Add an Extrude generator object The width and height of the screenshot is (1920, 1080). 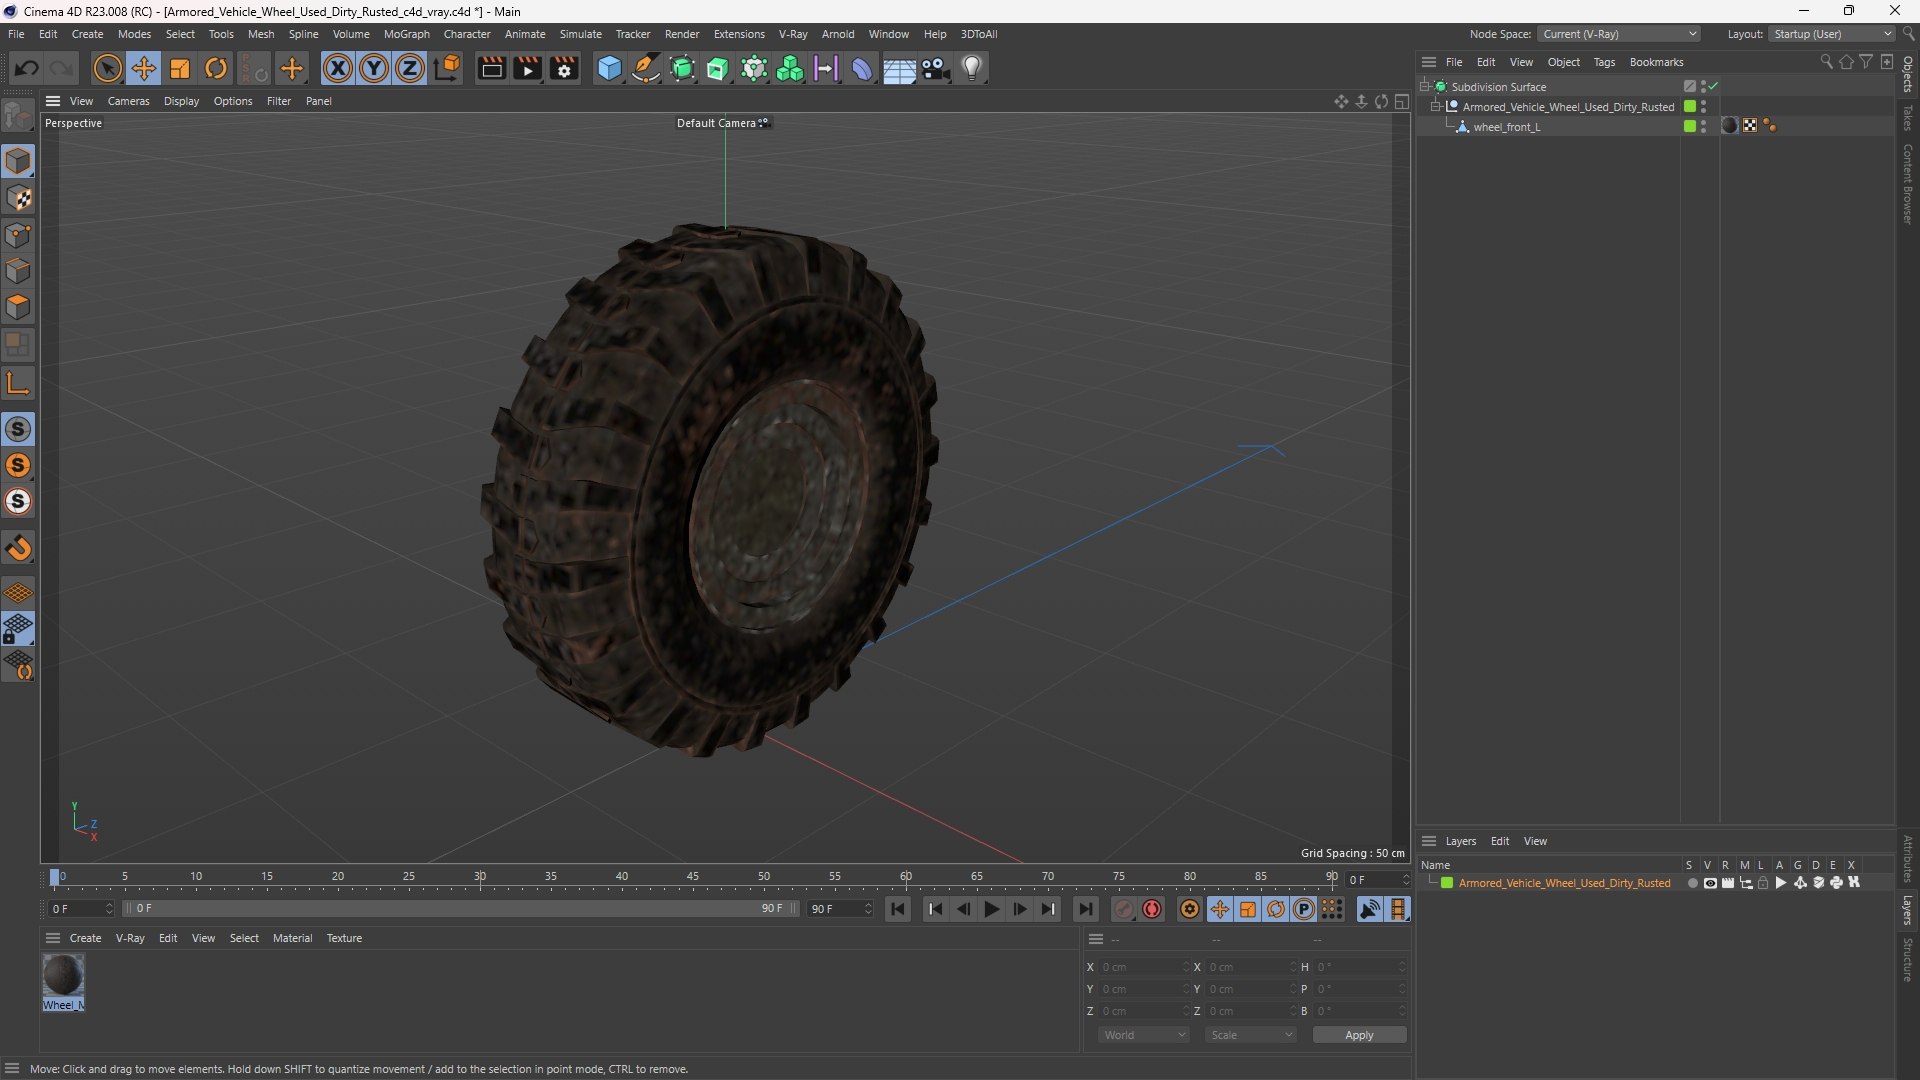718,68
